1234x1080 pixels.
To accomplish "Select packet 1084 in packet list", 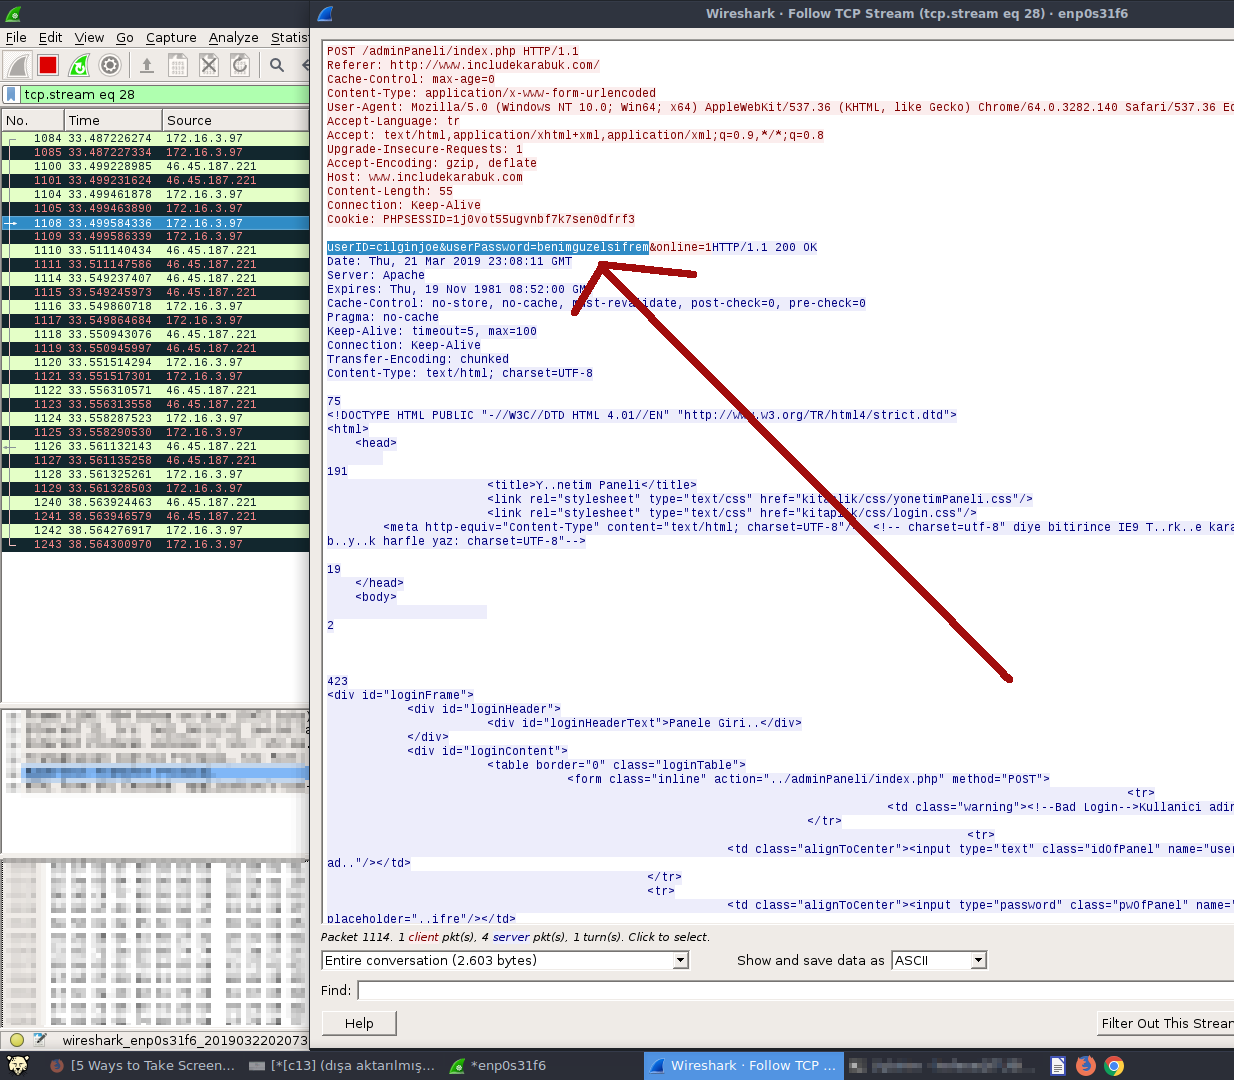I will click(156, 138).
